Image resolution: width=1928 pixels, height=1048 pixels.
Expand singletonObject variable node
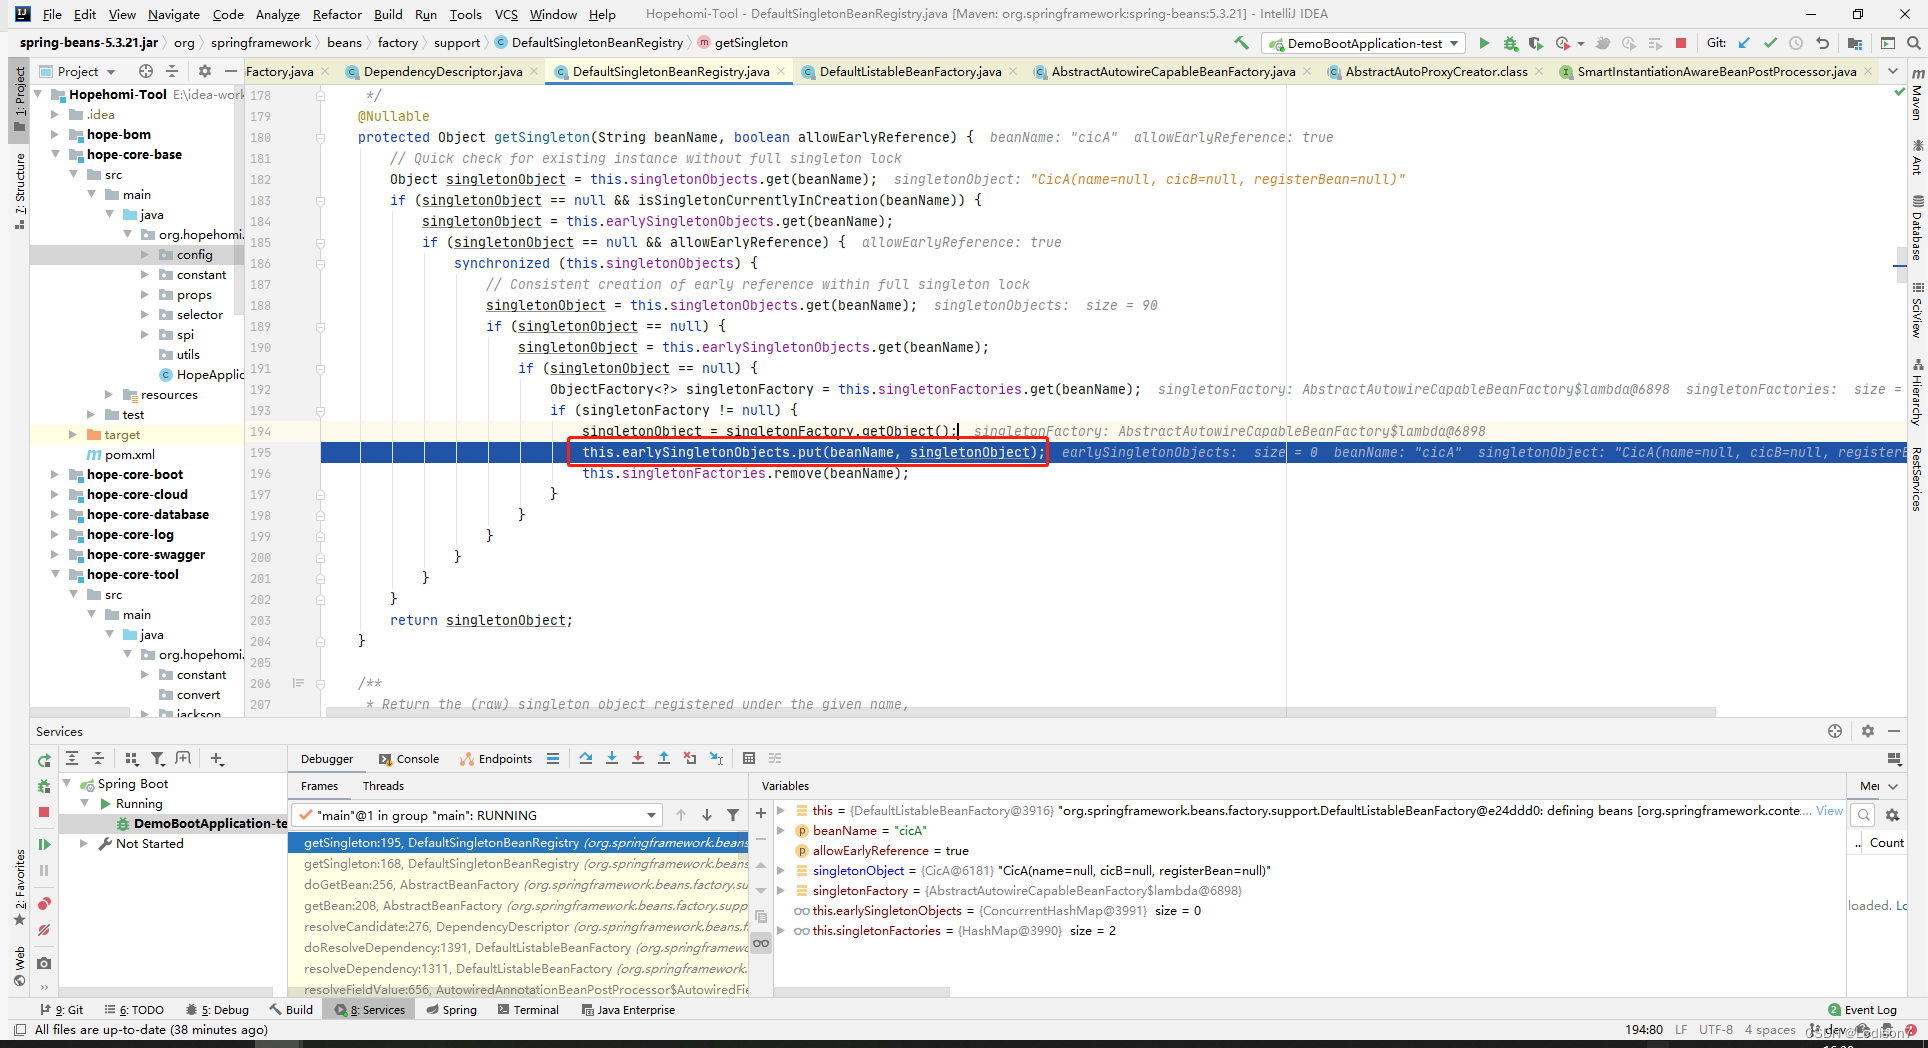point(781,870)
